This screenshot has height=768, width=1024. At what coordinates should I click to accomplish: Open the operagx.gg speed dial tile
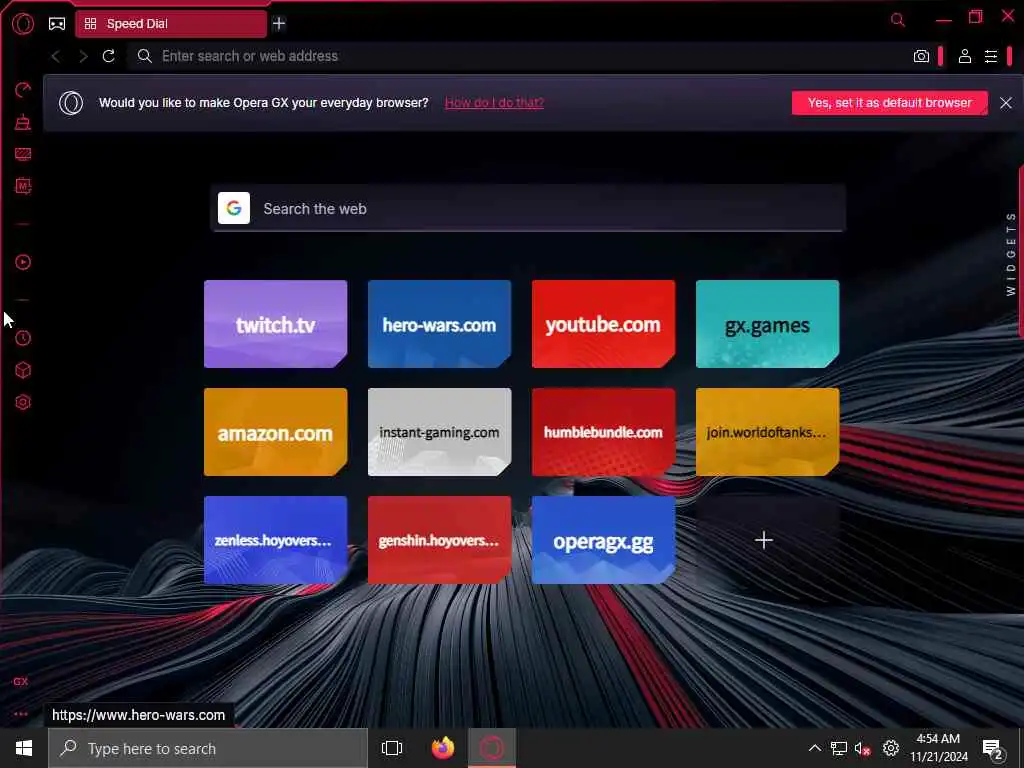(603, 539)
